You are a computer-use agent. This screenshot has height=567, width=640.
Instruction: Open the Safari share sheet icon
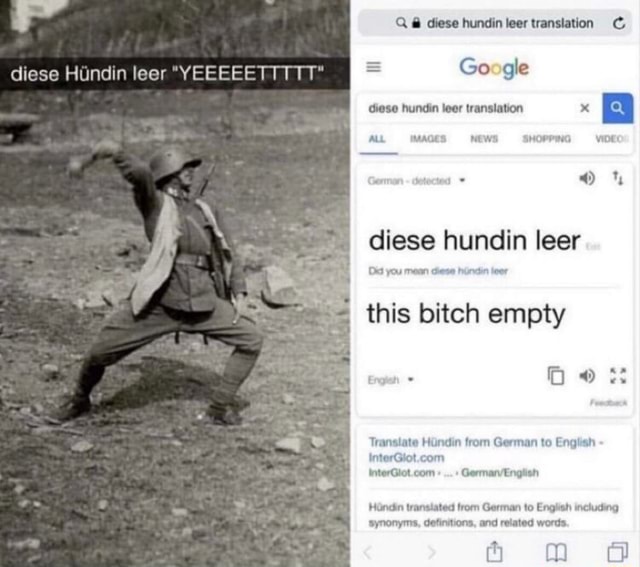[x=494, y=551]
